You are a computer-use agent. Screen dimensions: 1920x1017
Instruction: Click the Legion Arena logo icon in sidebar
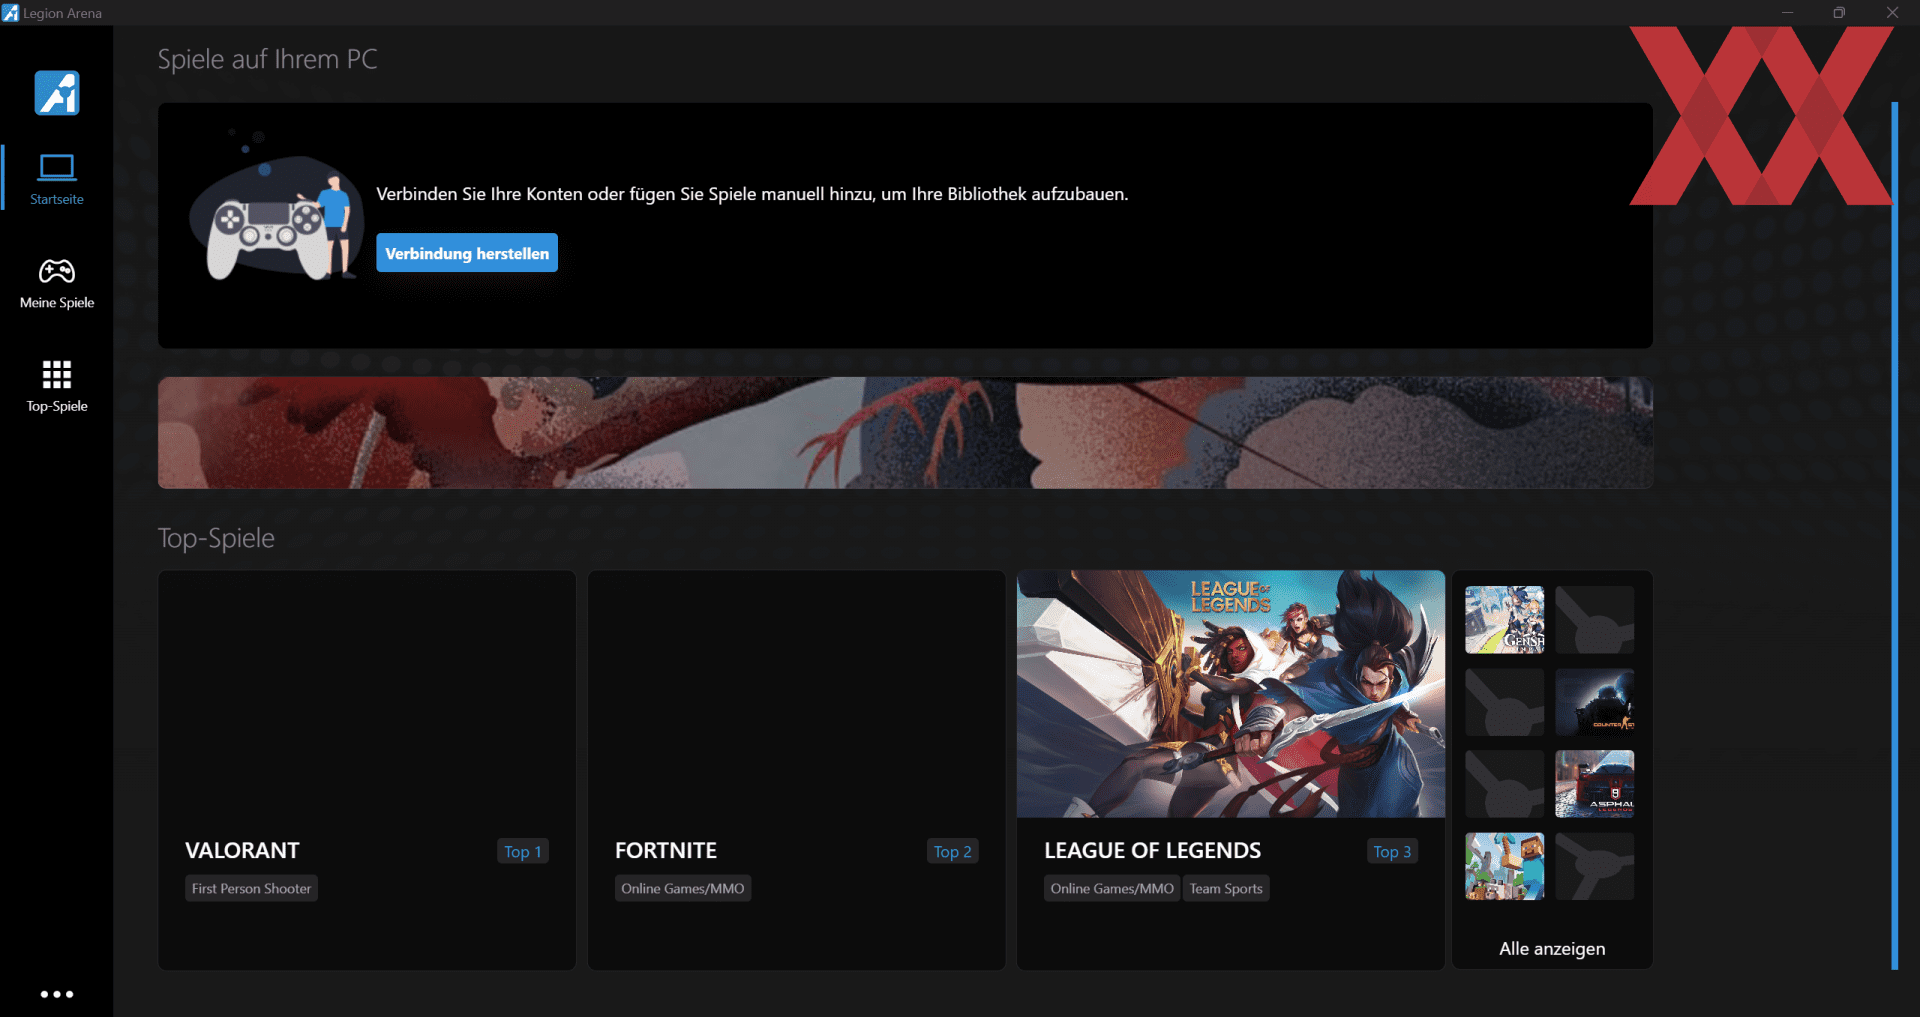57,93
